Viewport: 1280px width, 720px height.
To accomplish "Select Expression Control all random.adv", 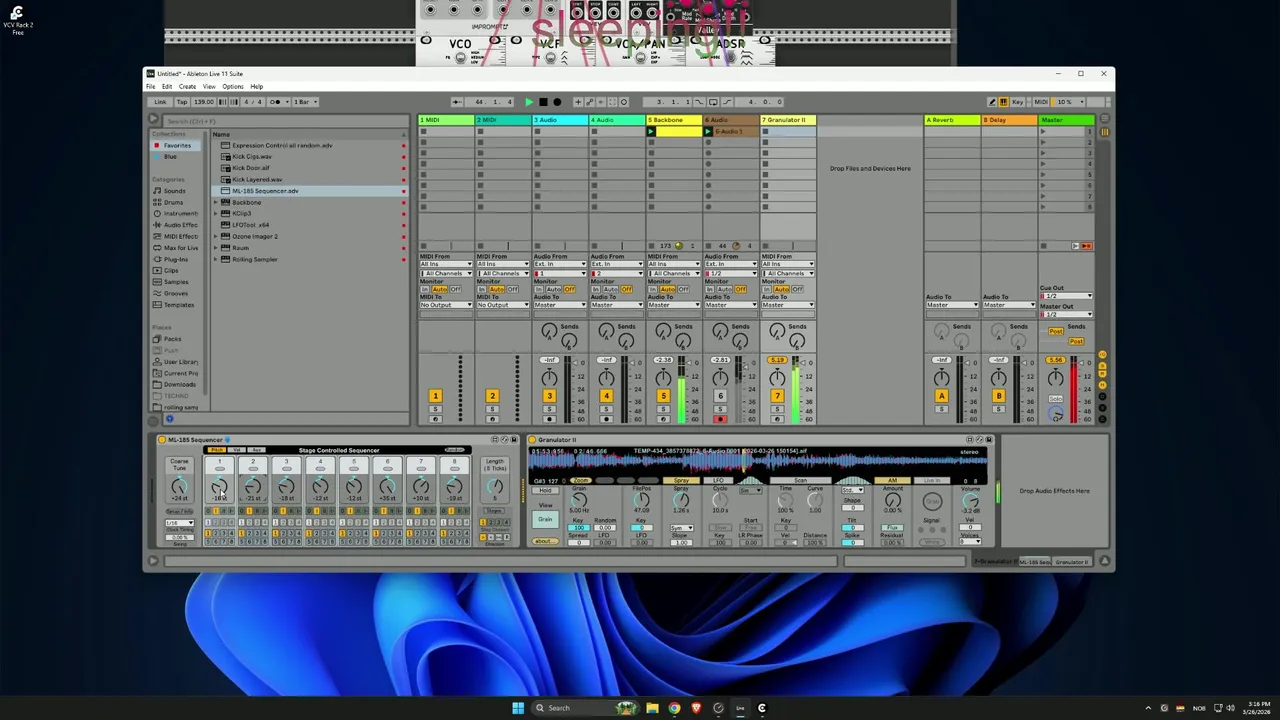I will point(310,145).
